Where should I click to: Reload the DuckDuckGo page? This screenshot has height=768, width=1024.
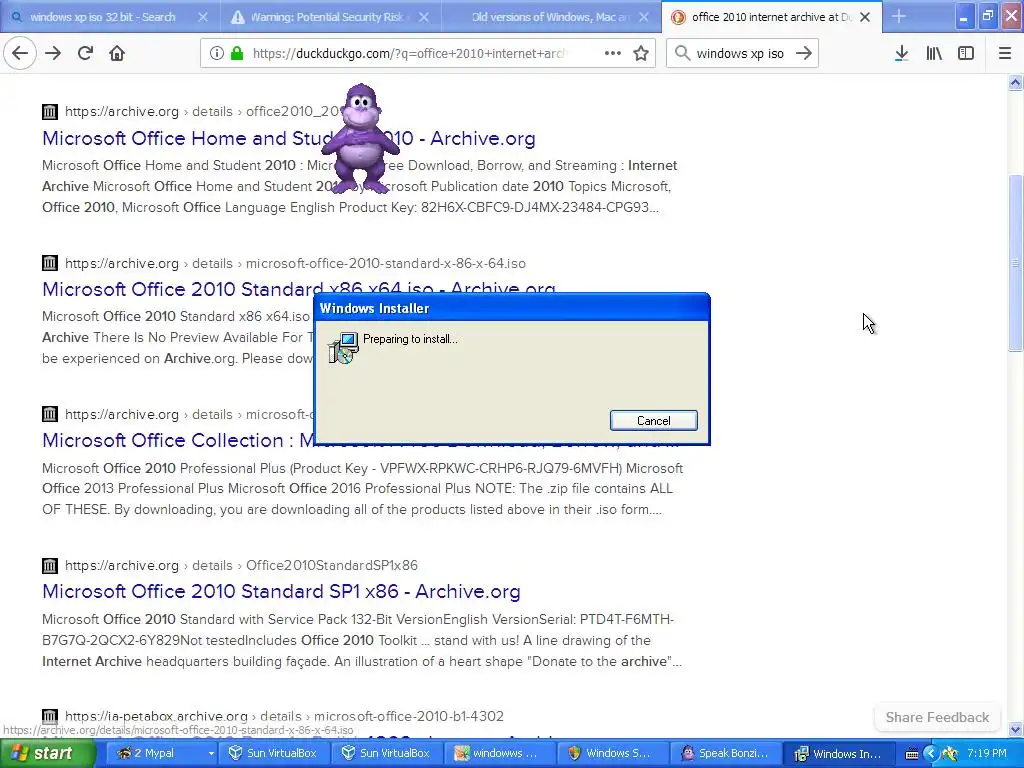tap(85, 53)
